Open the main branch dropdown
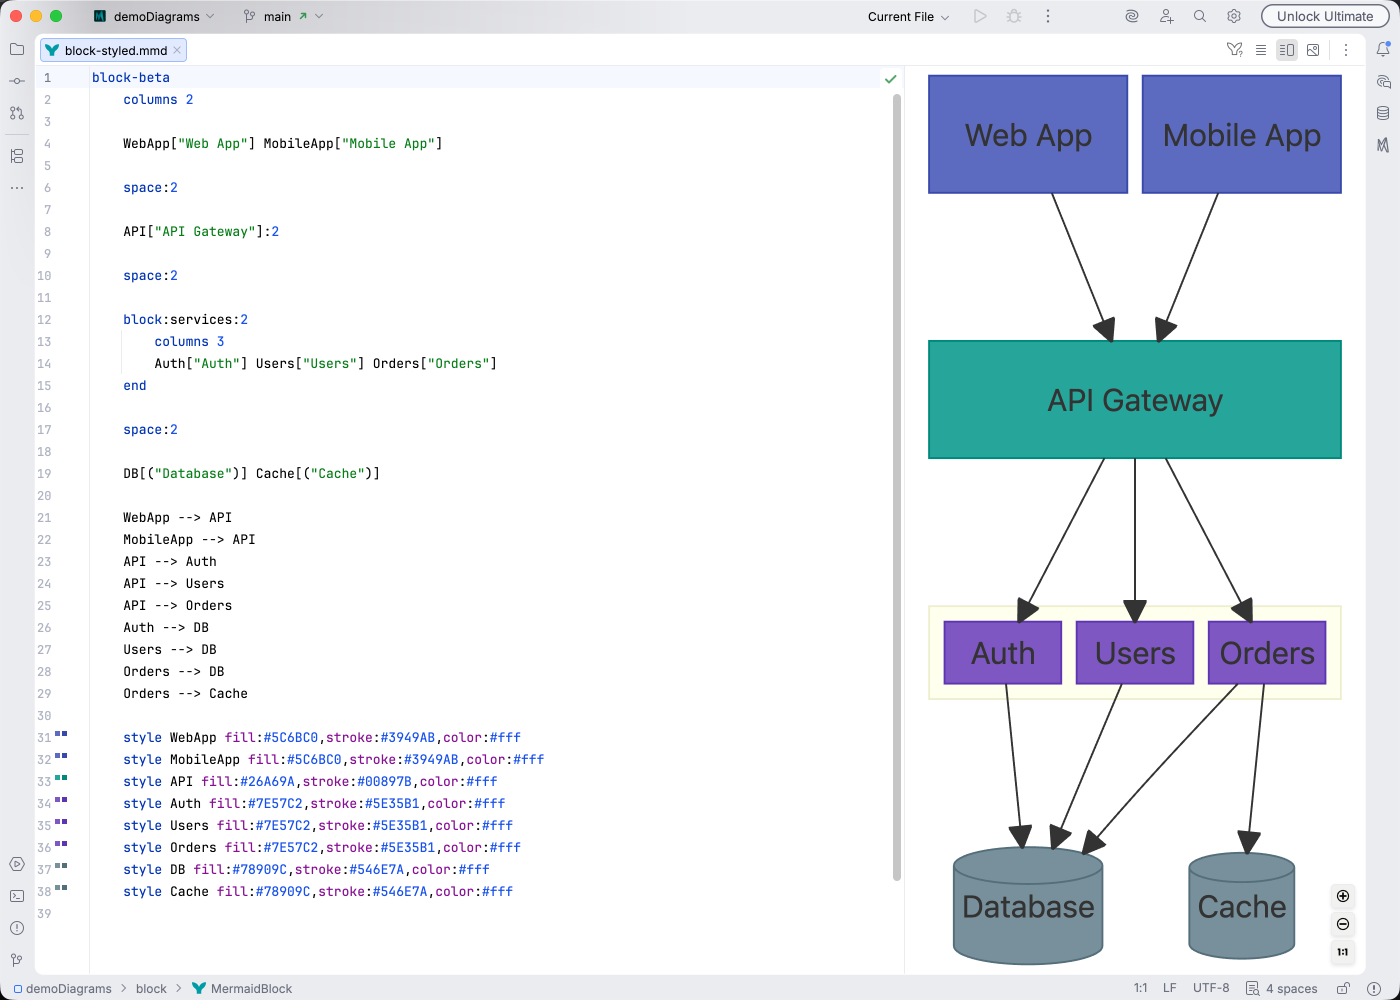 point(280,16)
